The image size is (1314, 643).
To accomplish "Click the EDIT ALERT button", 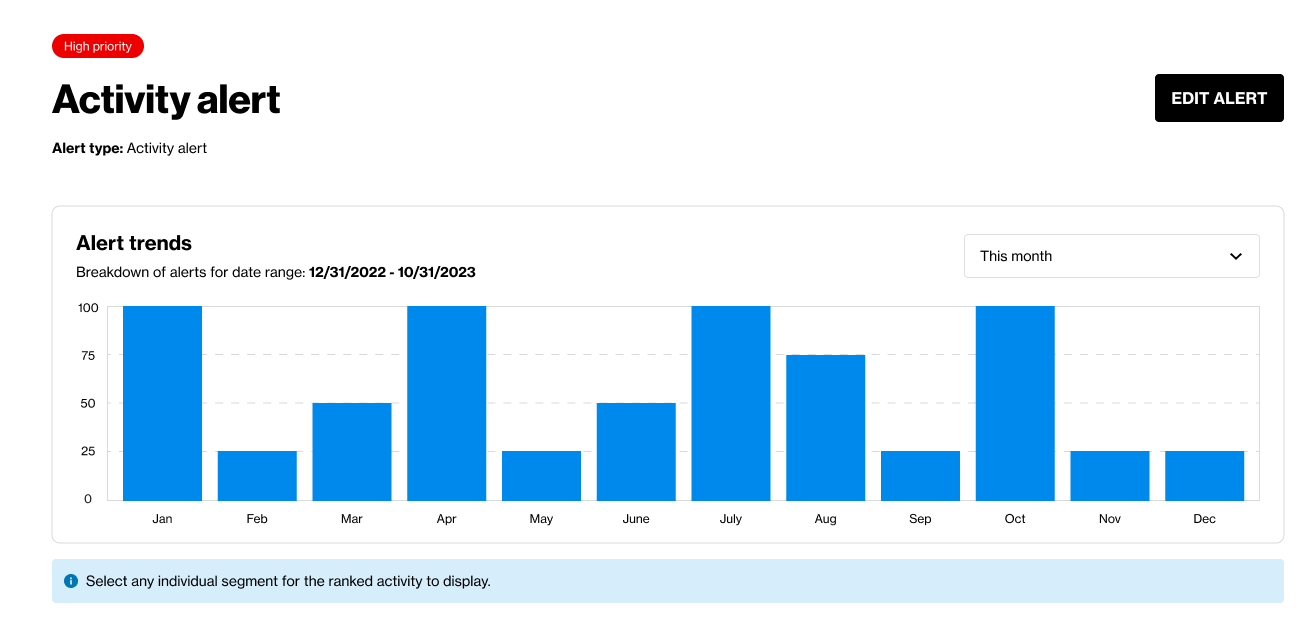I will [1219, 98].
